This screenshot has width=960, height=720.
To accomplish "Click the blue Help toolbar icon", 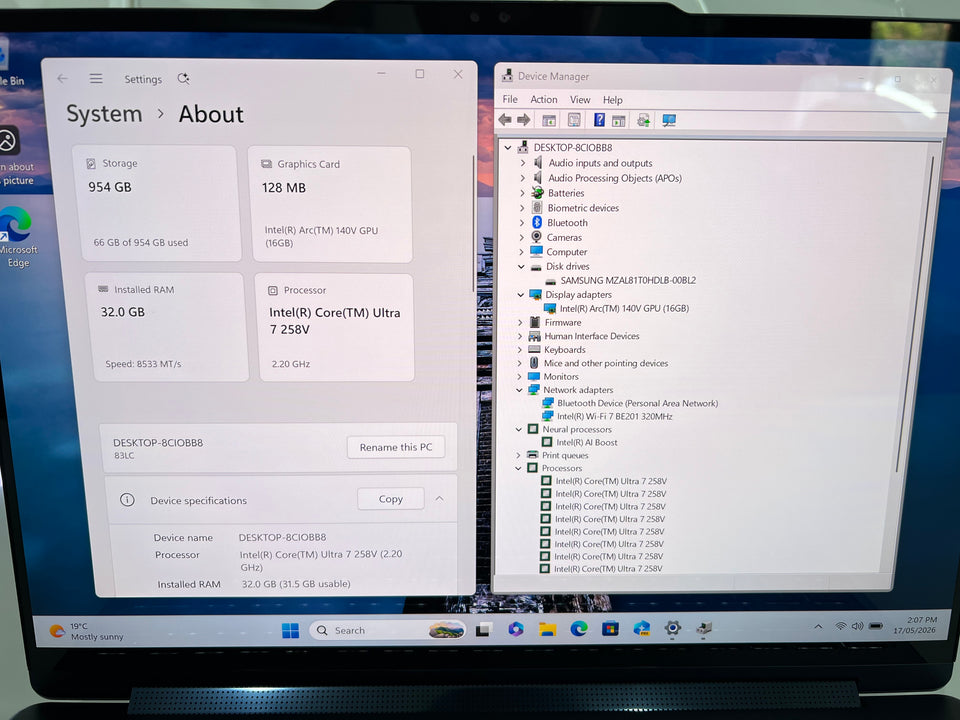I will pos(599,119).
